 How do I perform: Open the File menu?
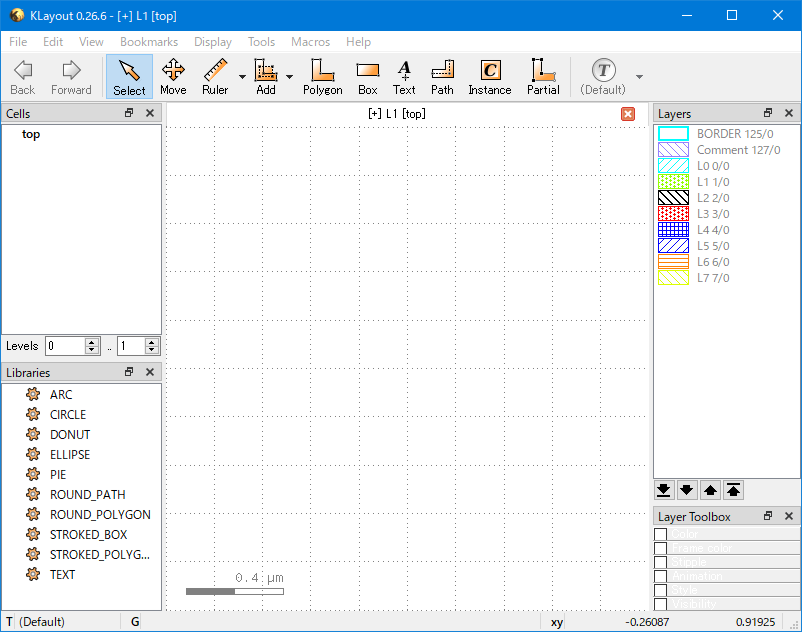(18, 42)
